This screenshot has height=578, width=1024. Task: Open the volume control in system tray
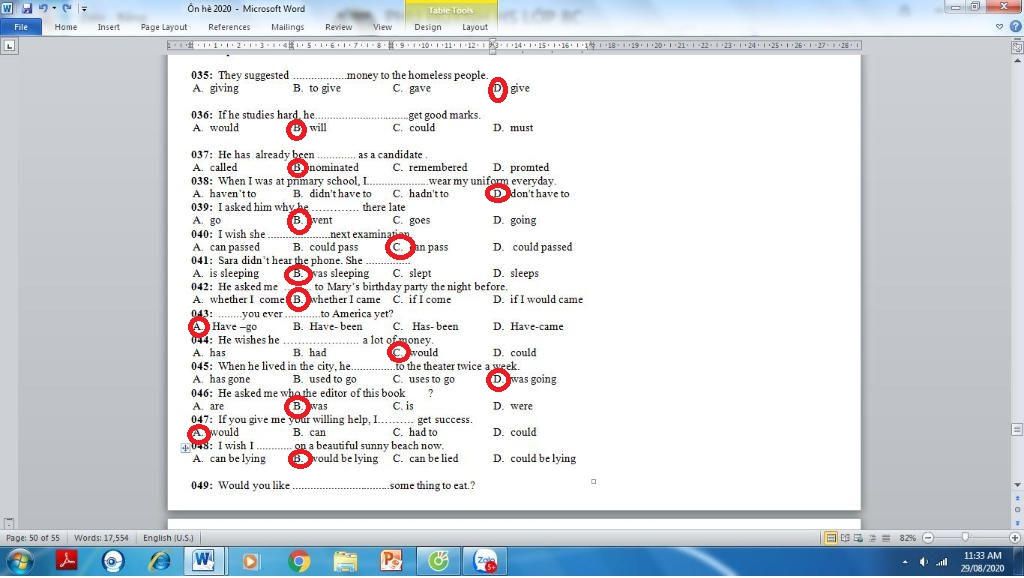923,562
